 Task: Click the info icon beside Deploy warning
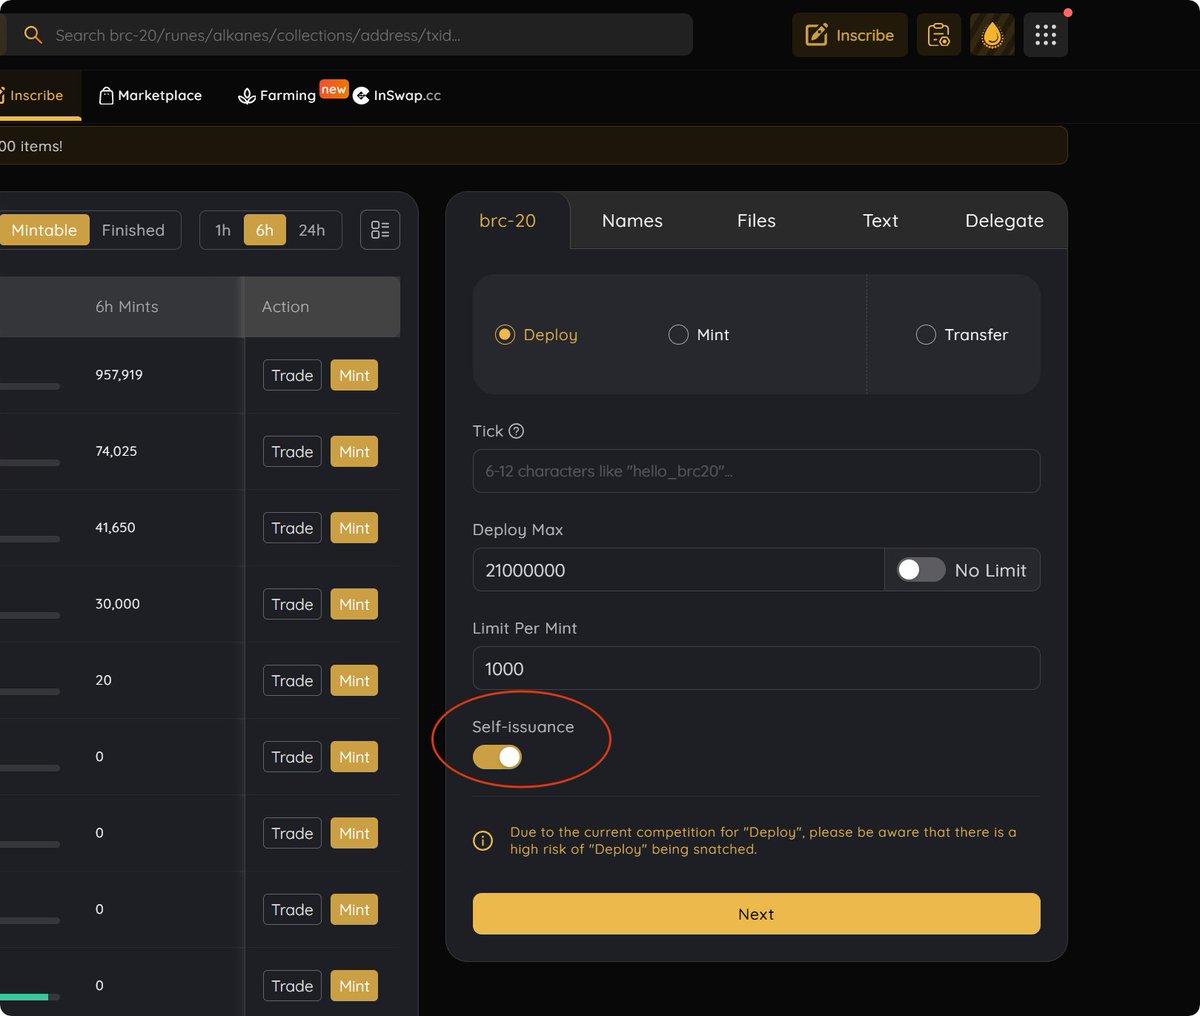pyautogui.click(x=482, y=840)
